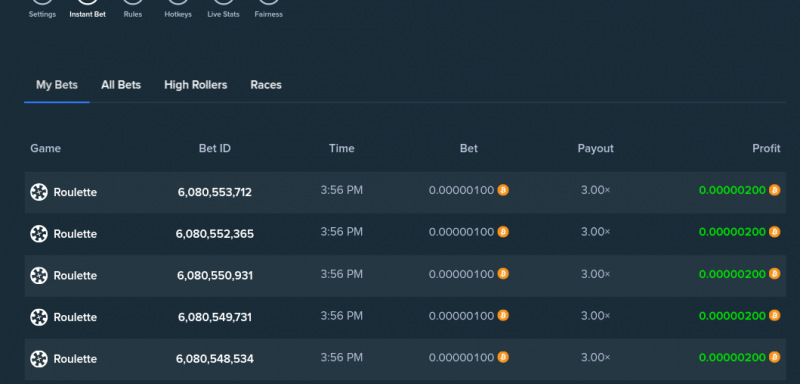
Task: Open the Roulette link in row 6,080,553,712
Action: [75, 192]
